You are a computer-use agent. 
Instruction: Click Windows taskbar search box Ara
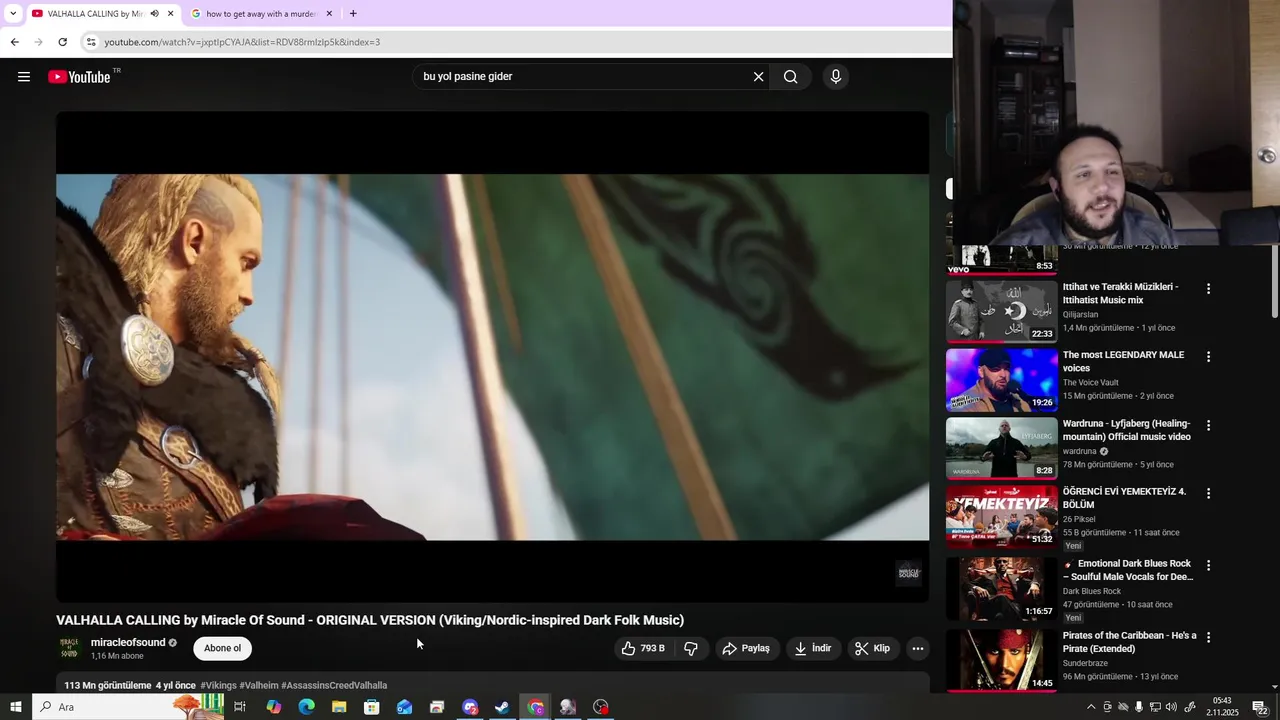pos(130,707)
